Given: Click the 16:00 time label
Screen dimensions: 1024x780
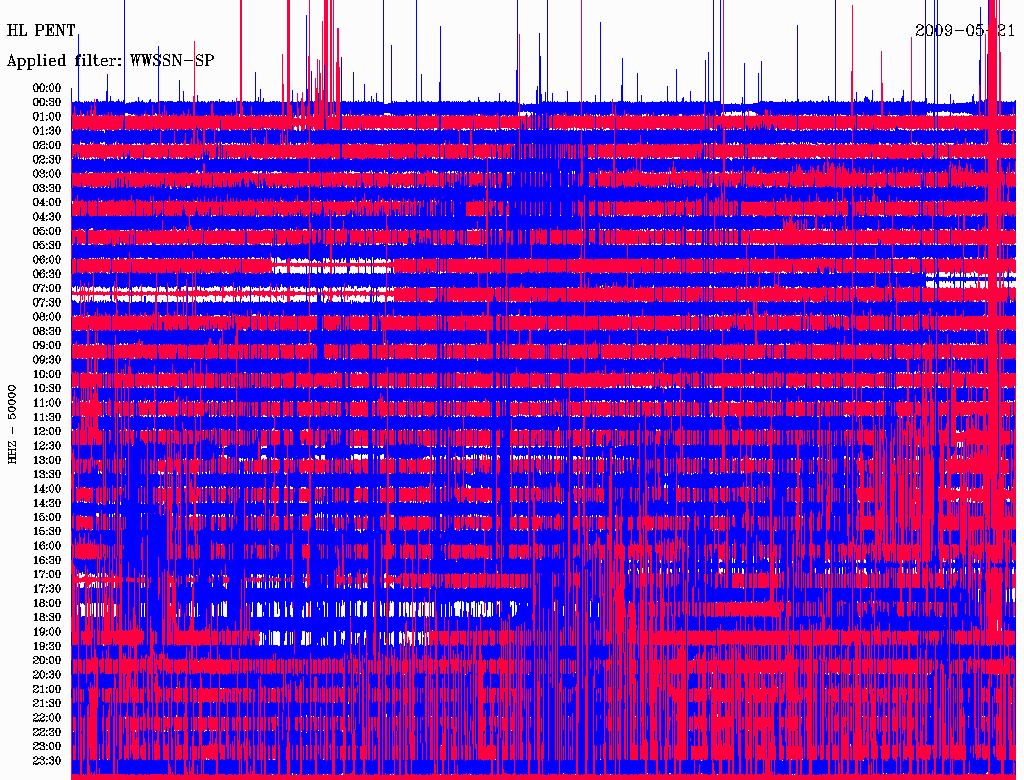Looking at the screenshot, I should [x=47, y=546].
